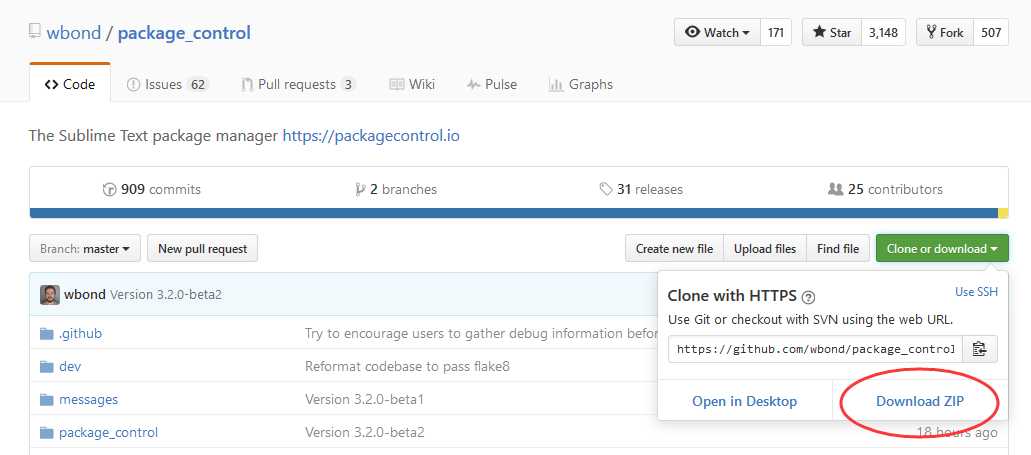
Task: Star the repository
Action: tap(832, 32)
